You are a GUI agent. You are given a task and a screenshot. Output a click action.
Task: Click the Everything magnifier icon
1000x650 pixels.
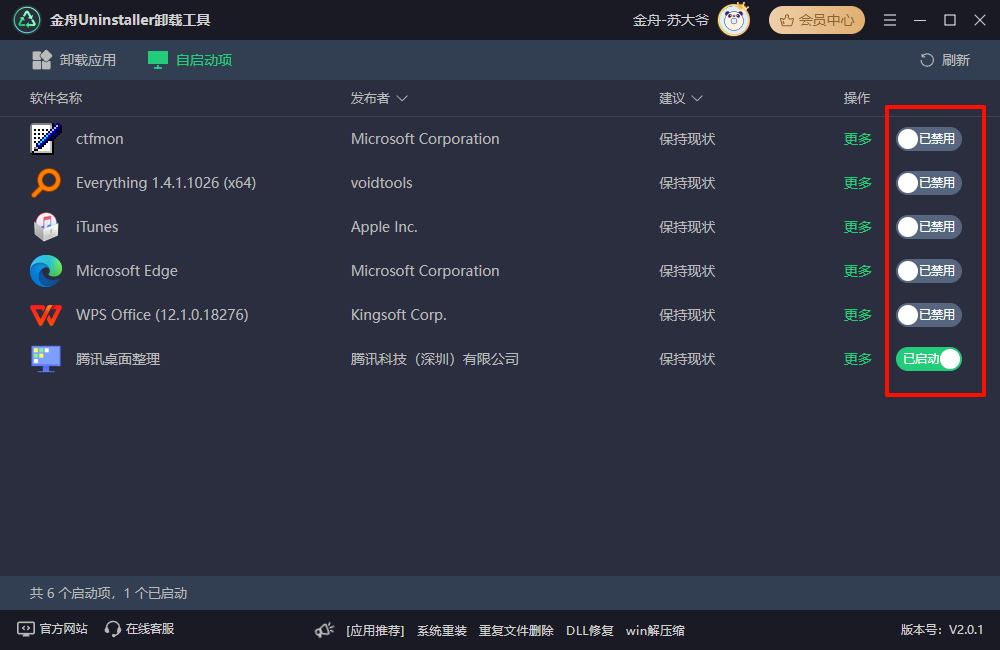46,182
